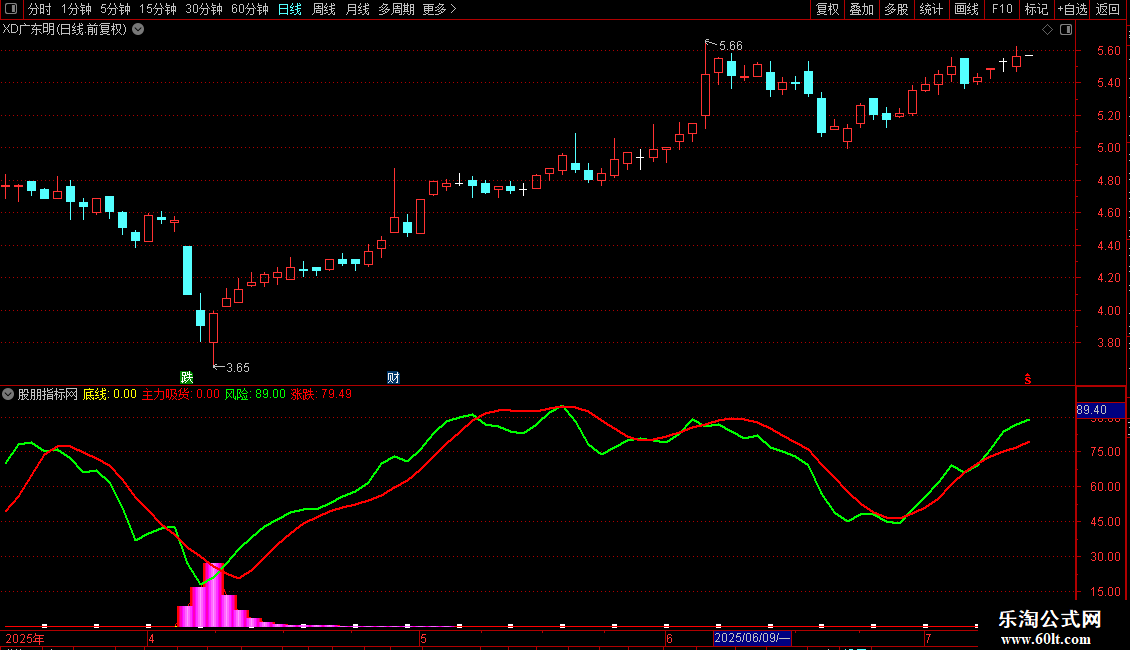
Task: Click month 4 on the time axis
Action: [151, 638]
